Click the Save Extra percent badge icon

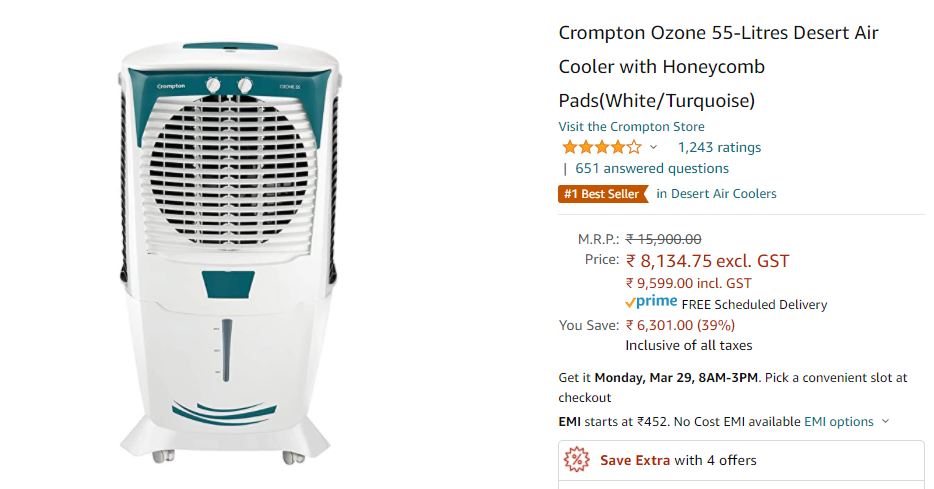click(x=577, y=460)
